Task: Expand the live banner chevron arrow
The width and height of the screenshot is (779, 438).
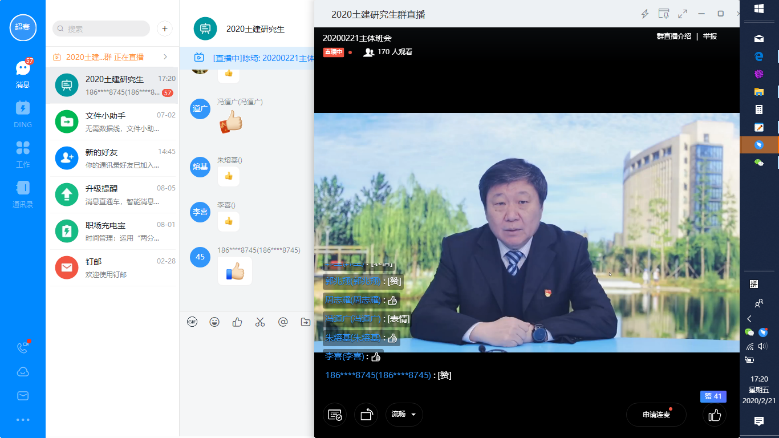Action: (x=165, y=57)
